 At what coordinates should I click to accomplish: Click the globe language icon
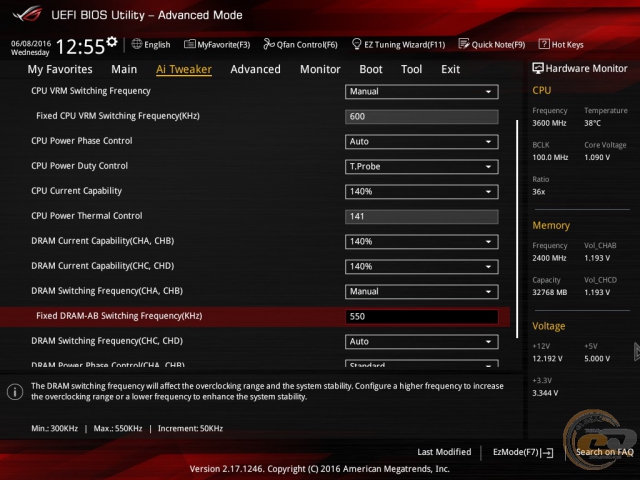137,44
